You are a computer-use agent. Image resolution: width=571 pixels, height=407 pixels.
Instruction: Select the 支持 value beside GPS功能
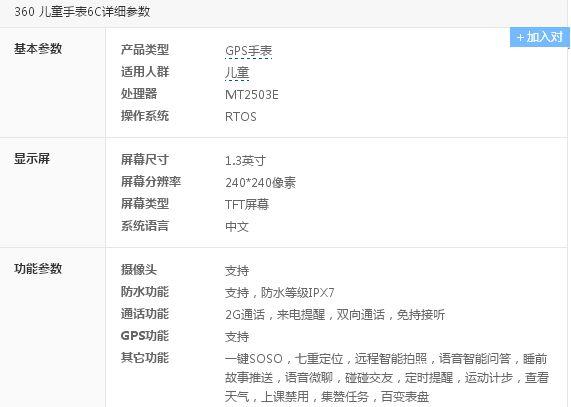coord(237,337)
